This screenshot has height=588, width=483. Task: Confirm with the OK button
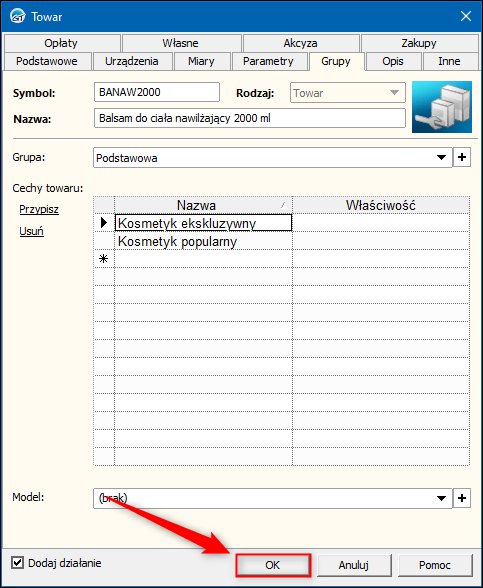click(x=273, y=565)
